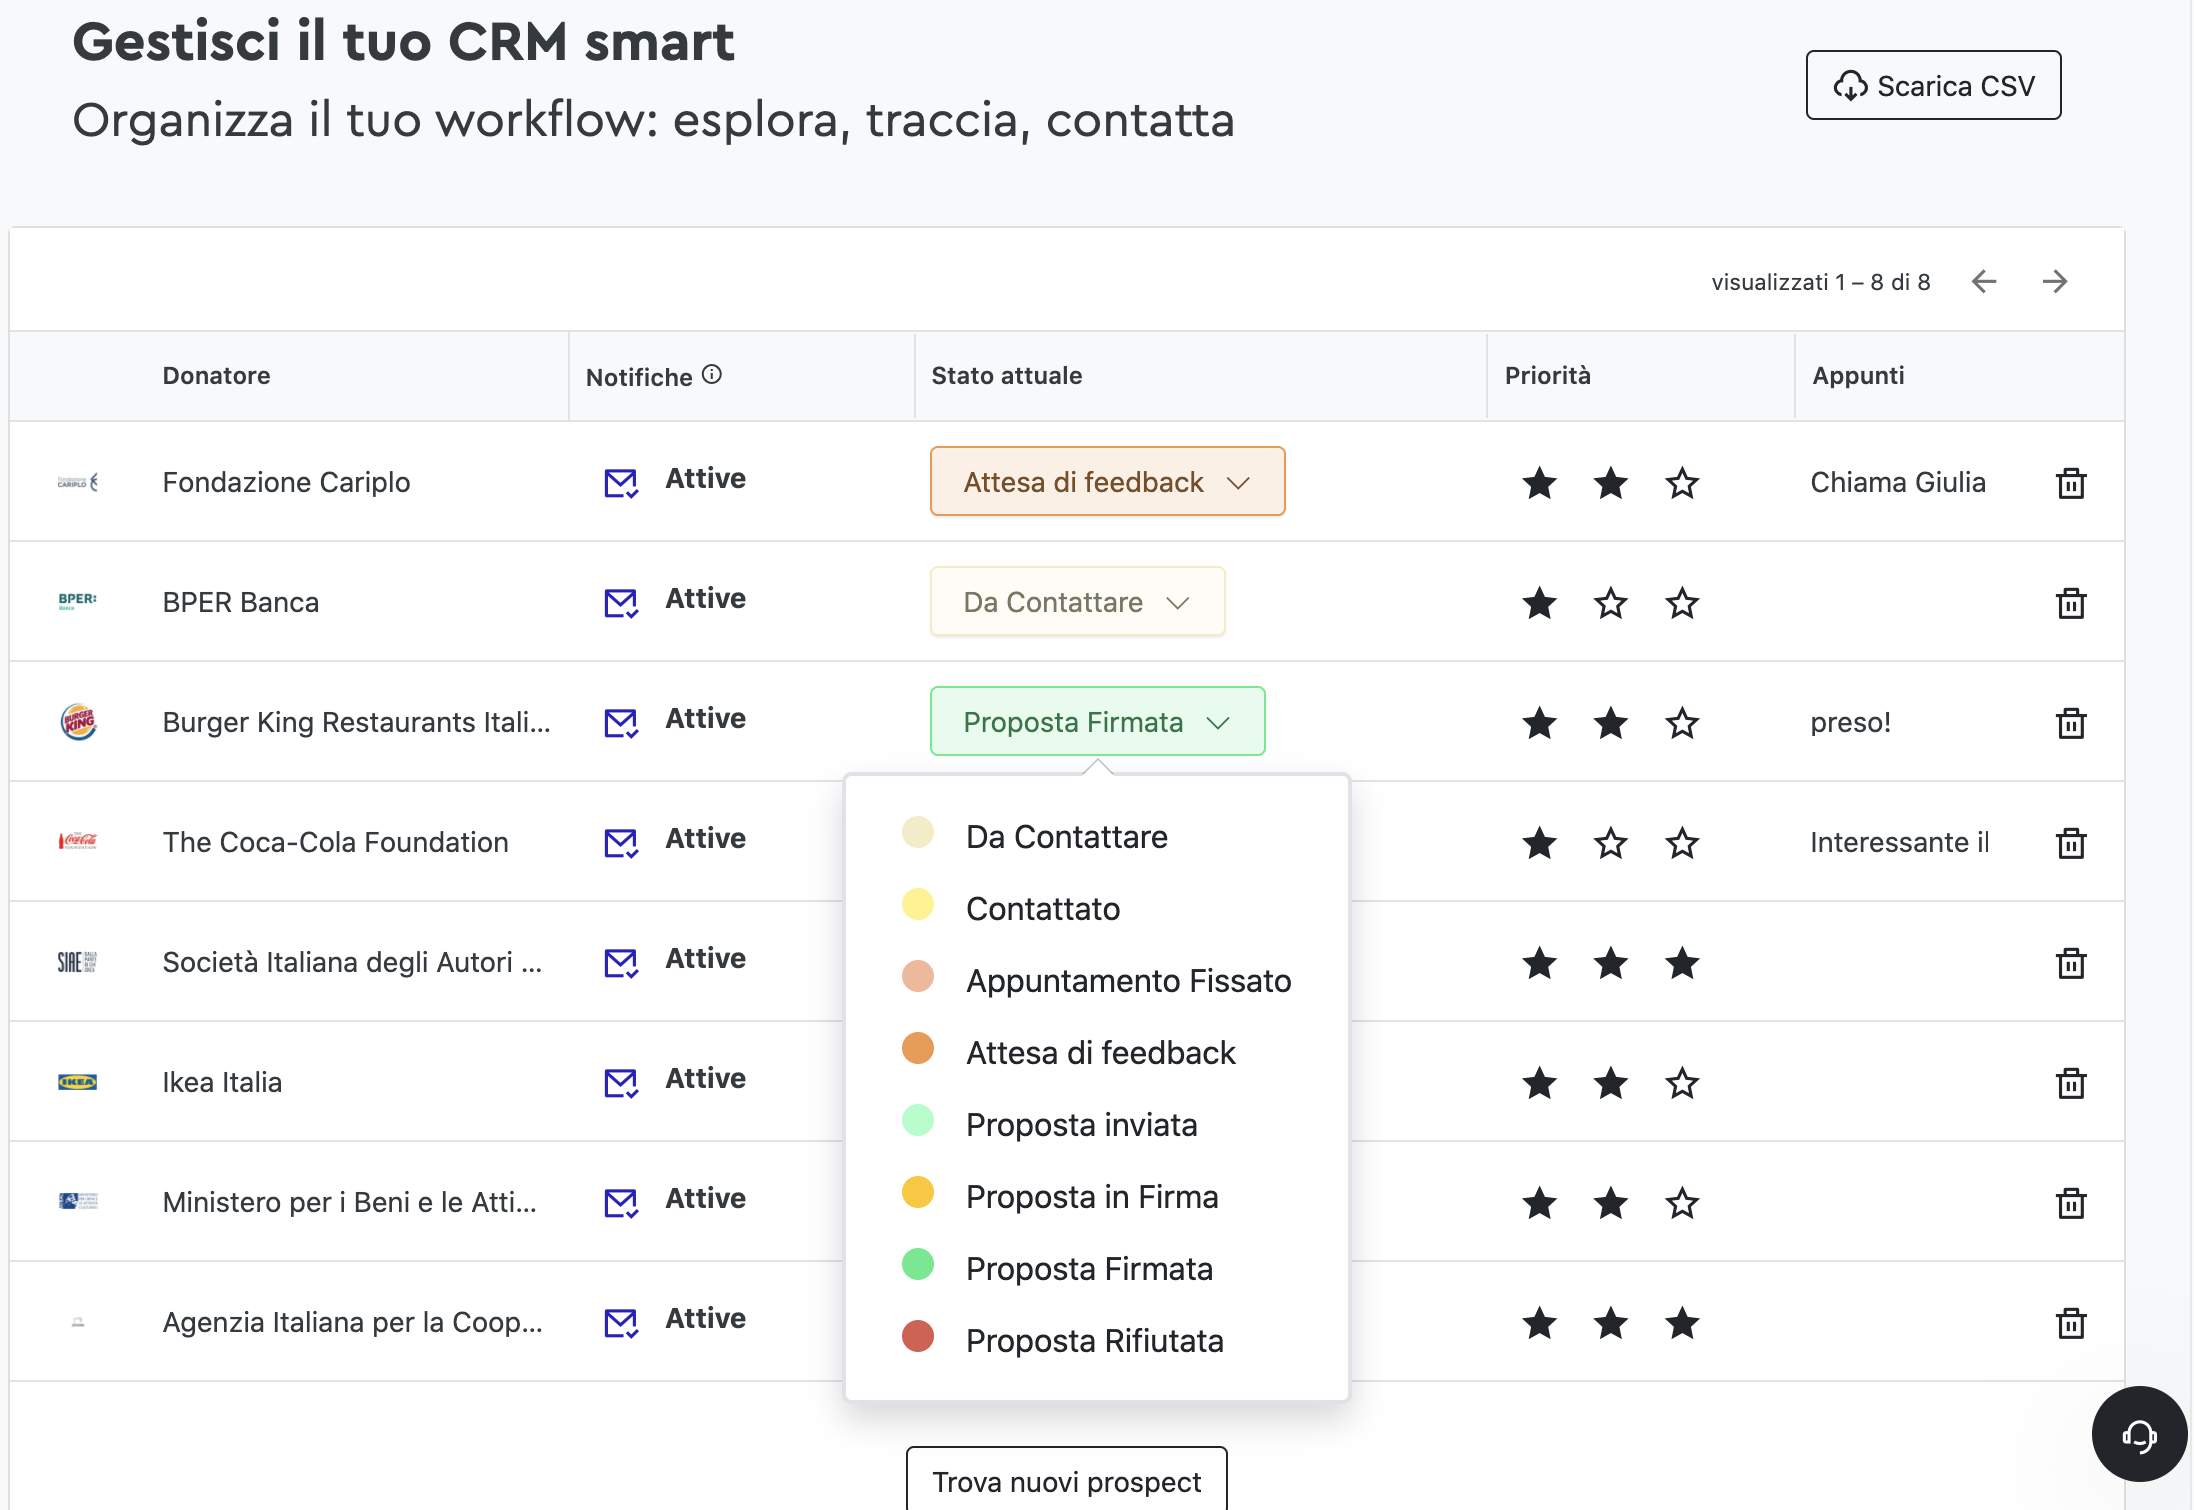Viewport: 2194px width, 1510px height.
Task: Choose Proposta in Firma from the status list
Action: (x=1091, y=1196)
